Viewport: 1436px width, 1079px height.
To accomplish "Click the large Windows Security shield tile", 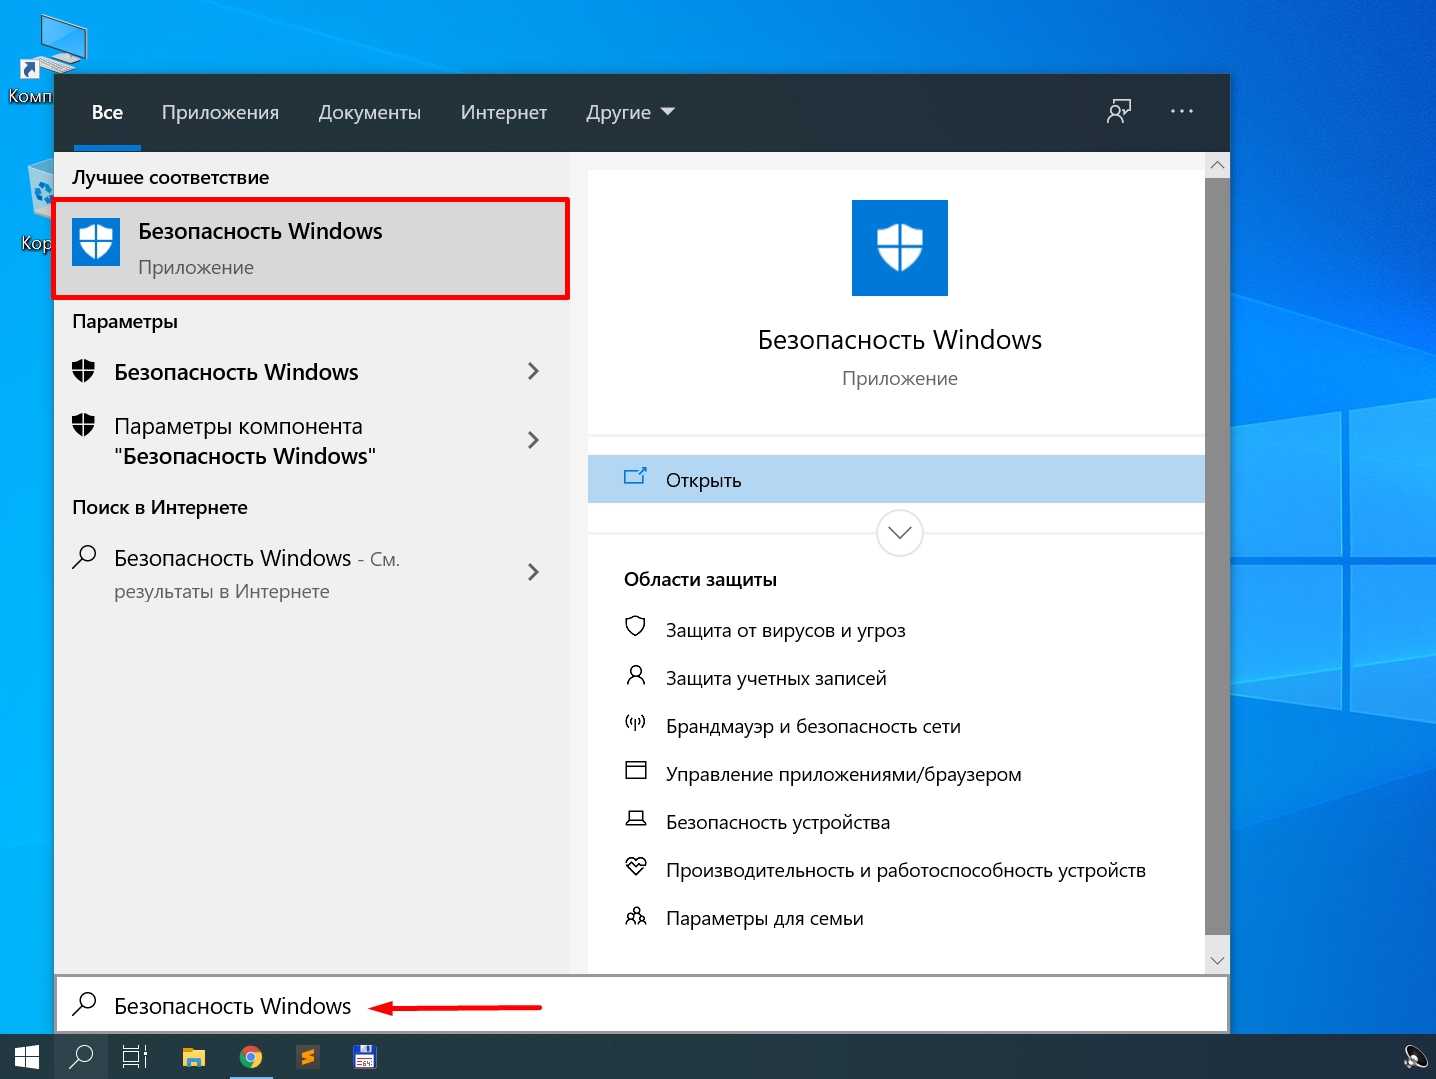I will coord(899,248).
